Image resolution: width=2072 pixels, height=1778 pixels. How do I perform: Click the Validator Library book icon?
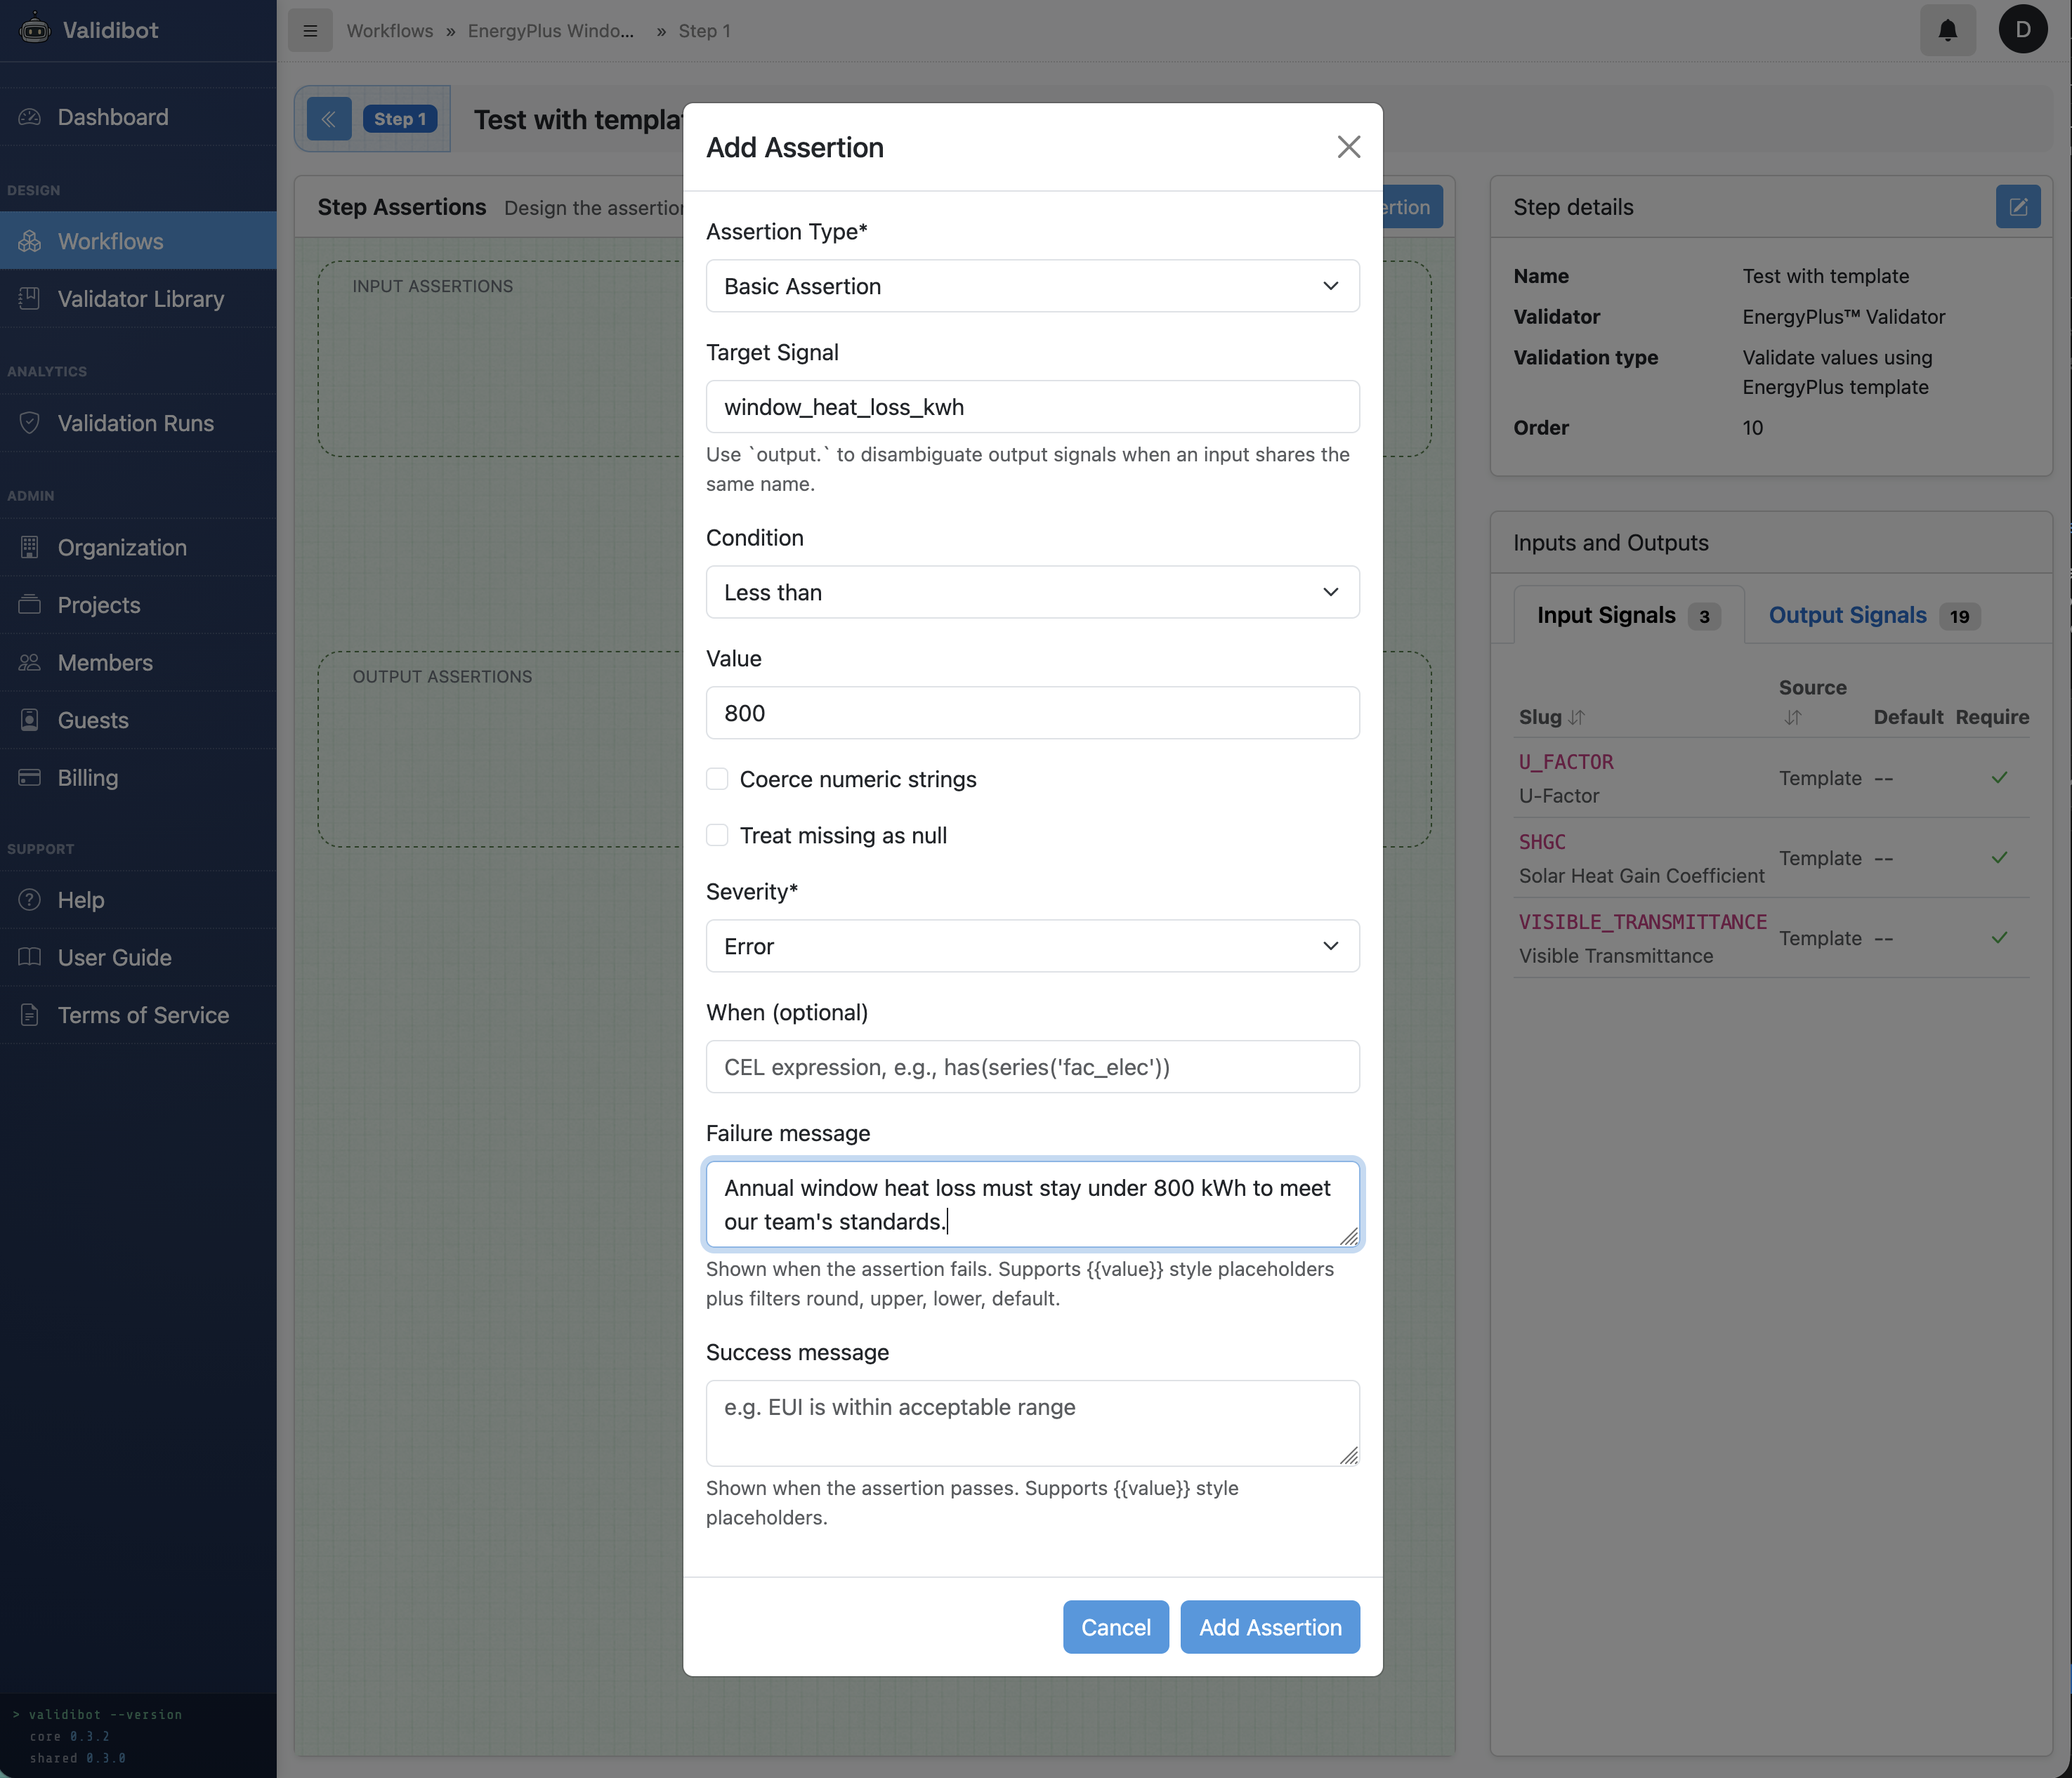30,298
